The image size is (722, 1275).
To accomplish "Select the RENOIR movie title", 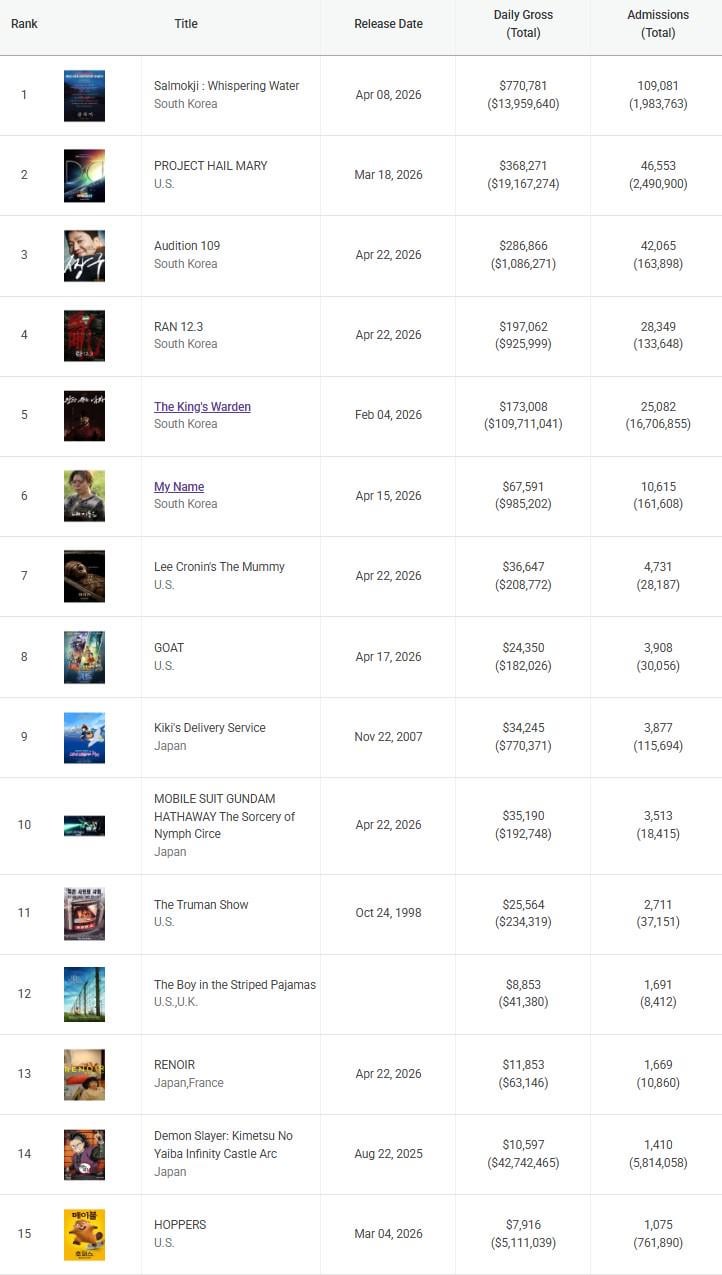I will point(175,1065).
